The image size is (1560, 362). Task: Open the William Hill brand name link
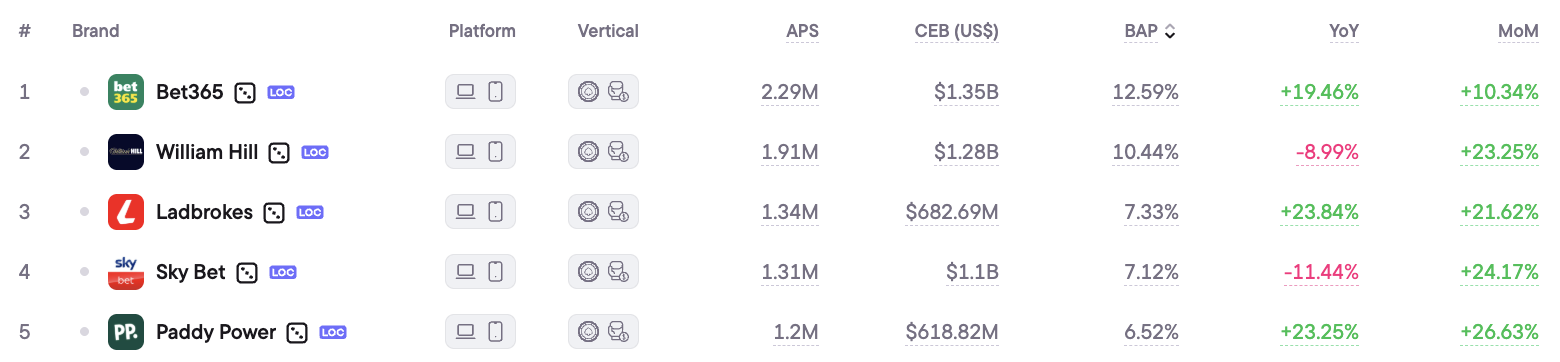click(207, 152)
